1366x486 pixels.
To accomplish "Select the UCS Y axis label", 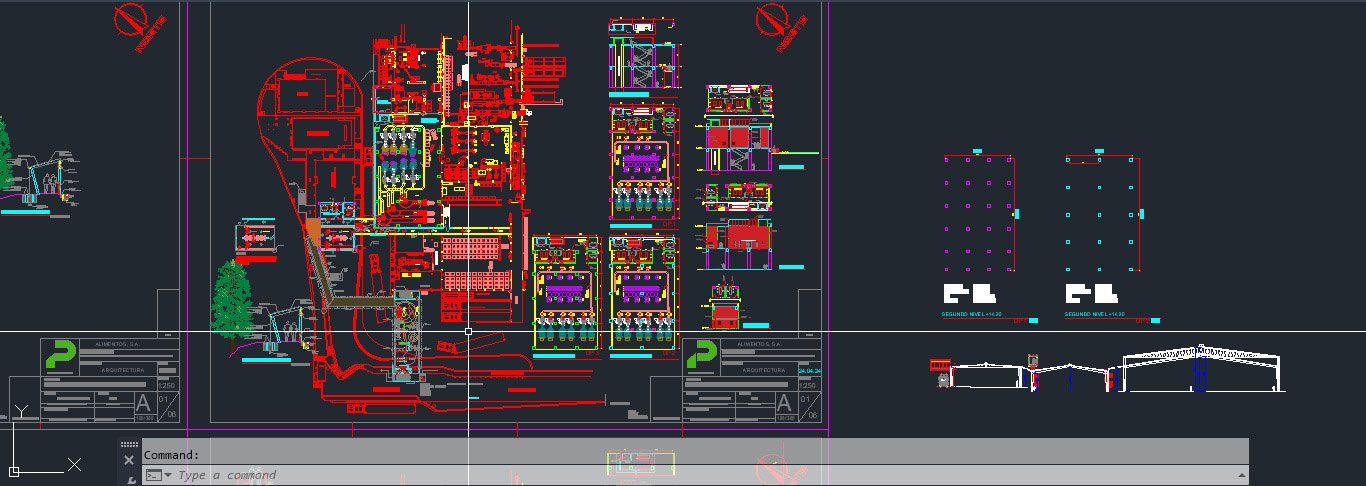I will (20, 411).
